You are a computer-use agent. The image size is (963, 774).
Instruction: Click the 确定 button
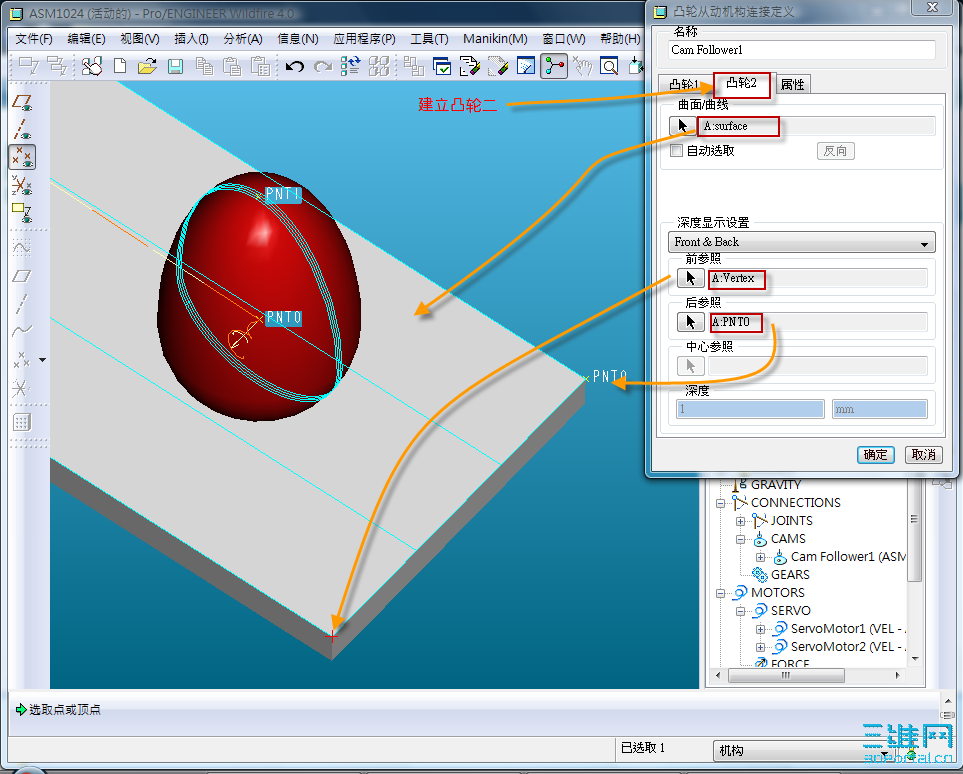tap(875, 455)
